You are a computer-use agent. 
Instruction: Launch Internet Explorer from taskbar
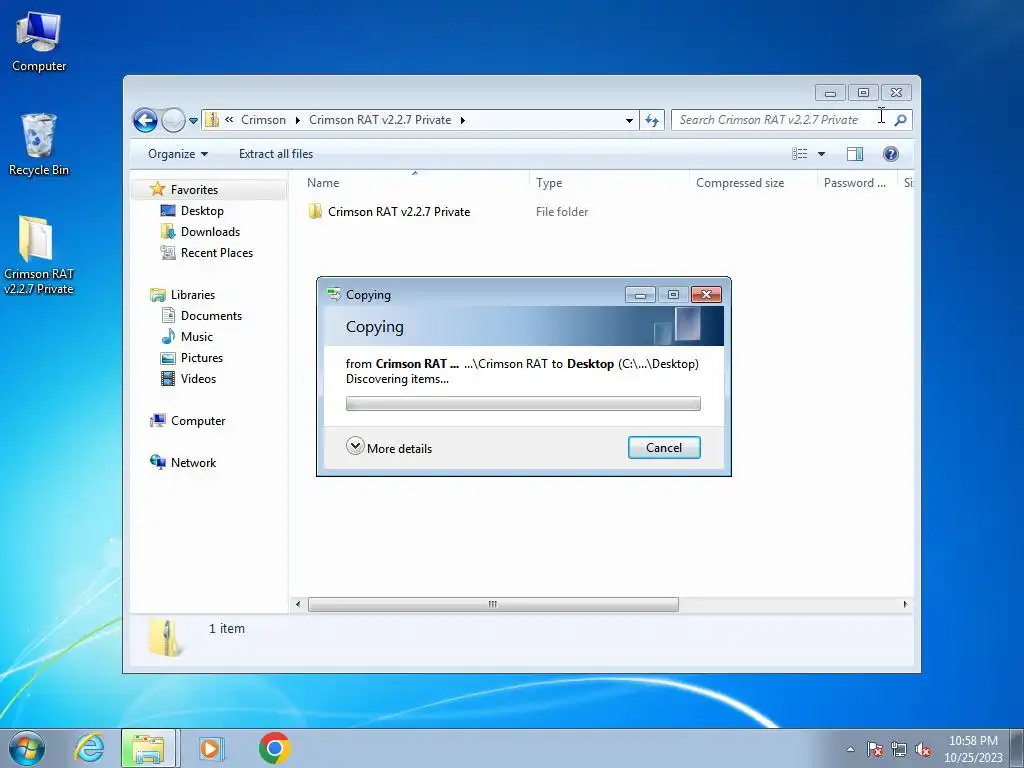click(x=89, y=748)
